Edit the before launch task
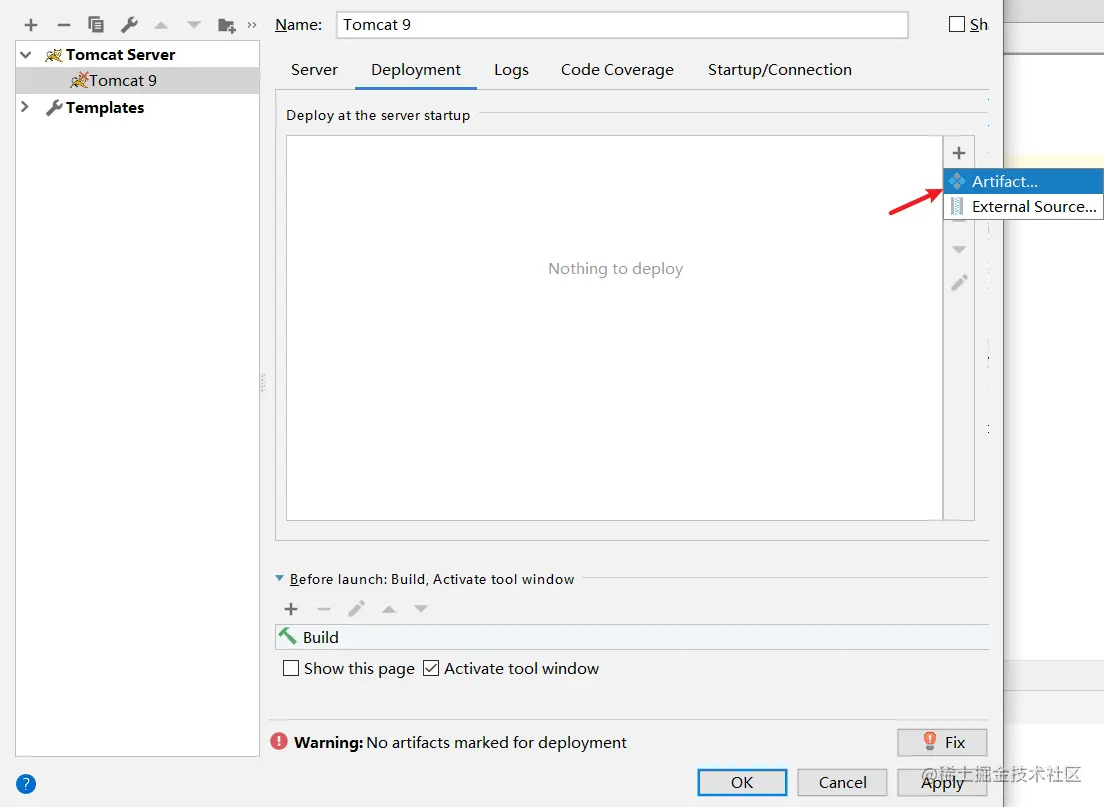The width and height of the screenshot is (1104, 807). click(x=356, y=608)
